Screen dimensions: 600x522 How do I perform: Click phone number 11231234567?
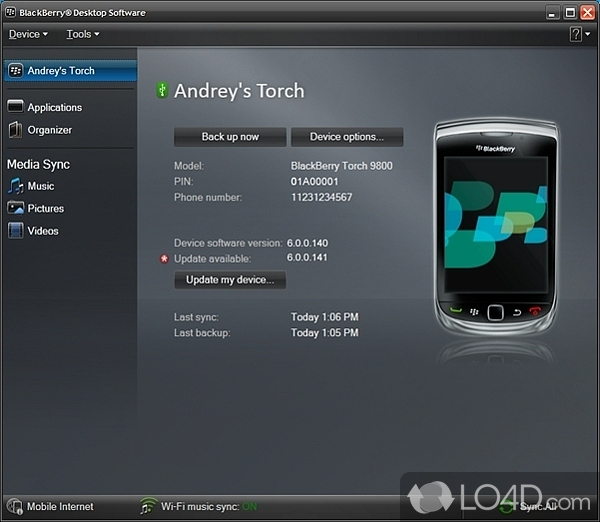pyautogui.click(x=321, y=197)
